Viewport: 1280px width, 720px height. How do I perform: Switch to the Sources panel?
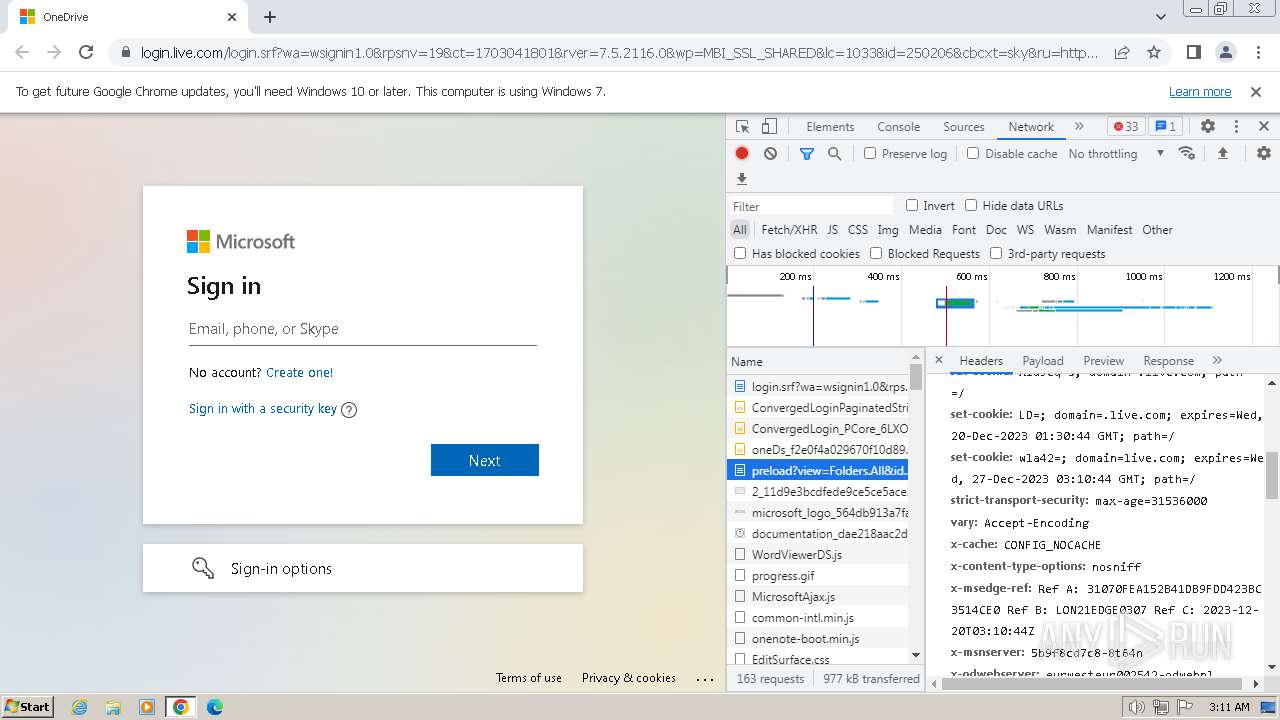pos(964,127)
